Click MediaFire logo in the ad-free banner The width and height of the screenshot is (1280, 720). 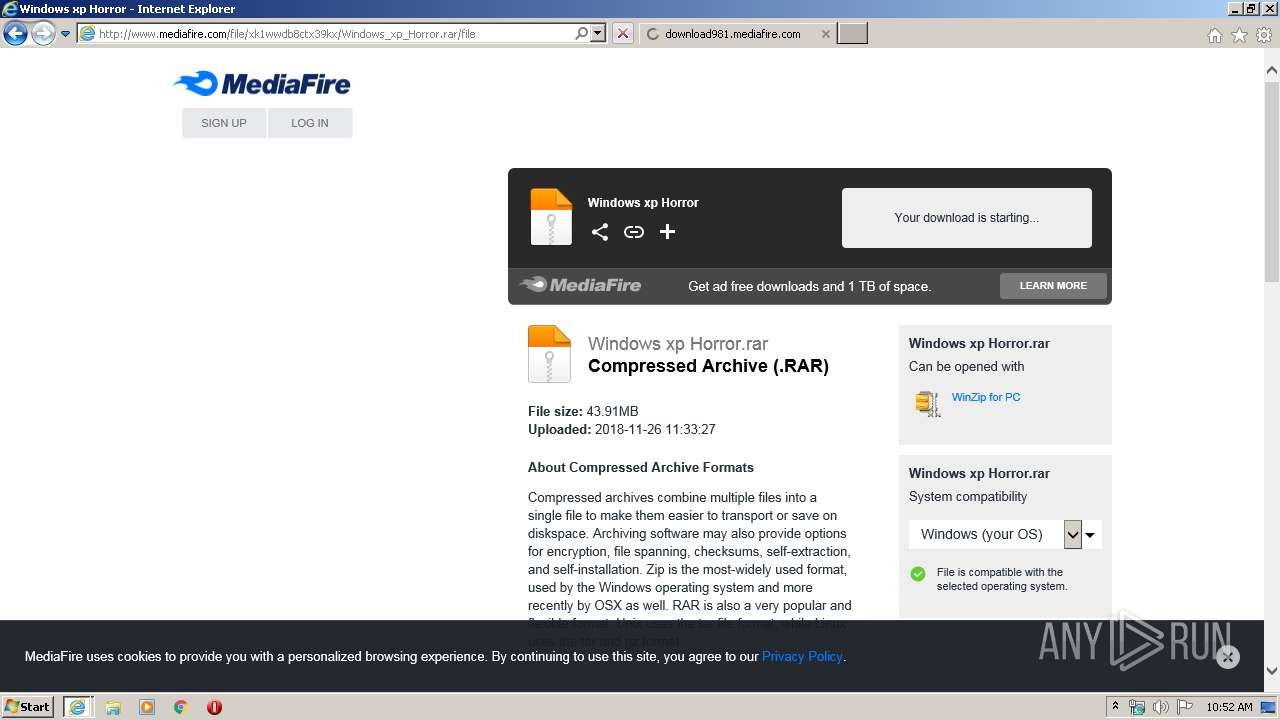coord(581,285)
